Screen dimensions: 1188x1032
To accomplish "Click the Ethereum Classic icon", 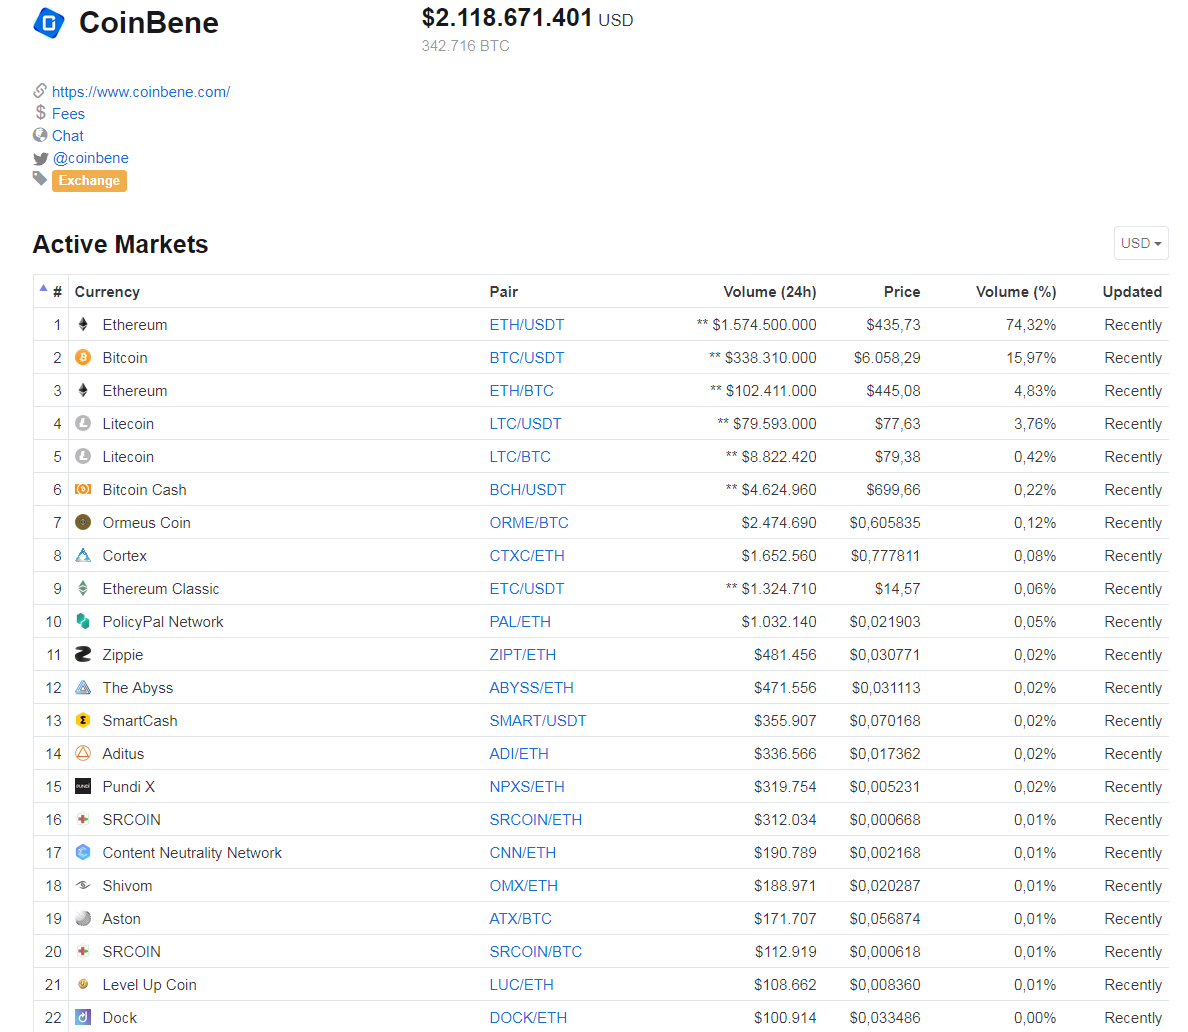I will click(x=83, y=588).
